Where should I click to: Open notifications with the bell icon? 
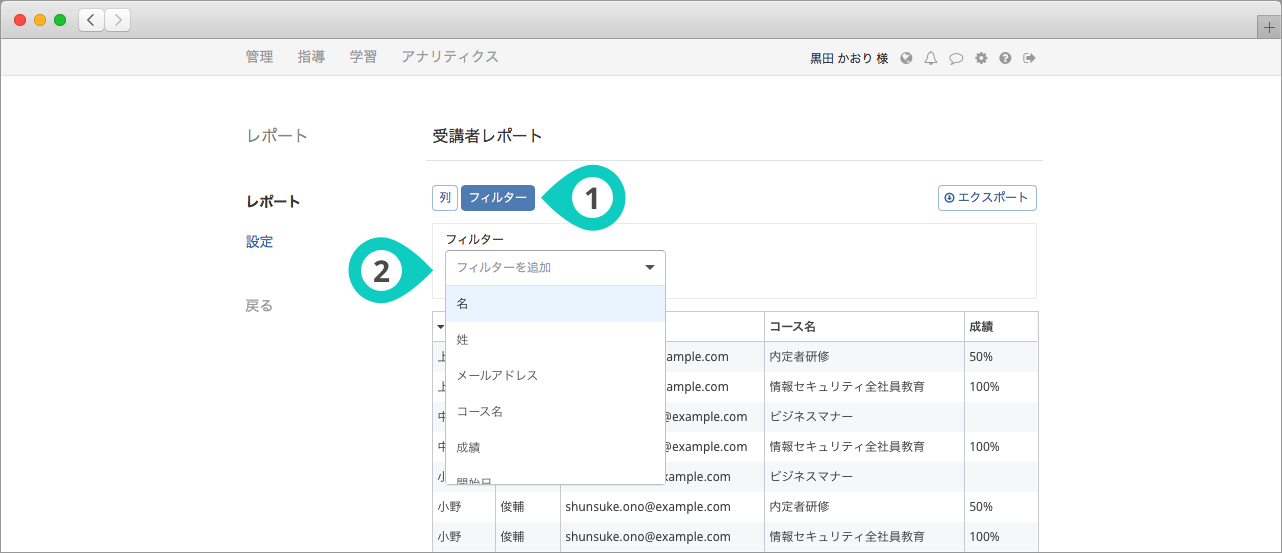931,58
